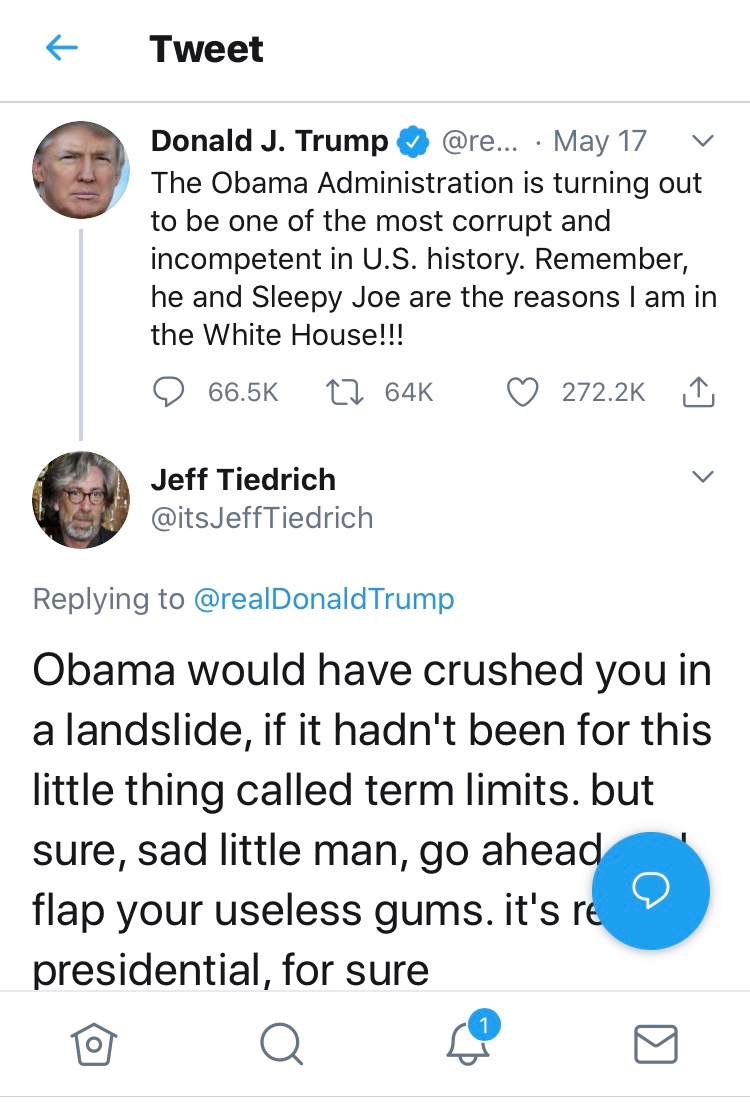The image size is (750, 1103).
Task: Expand options chevron on Jeff Tiedrich's tweet
Action: 703,477
